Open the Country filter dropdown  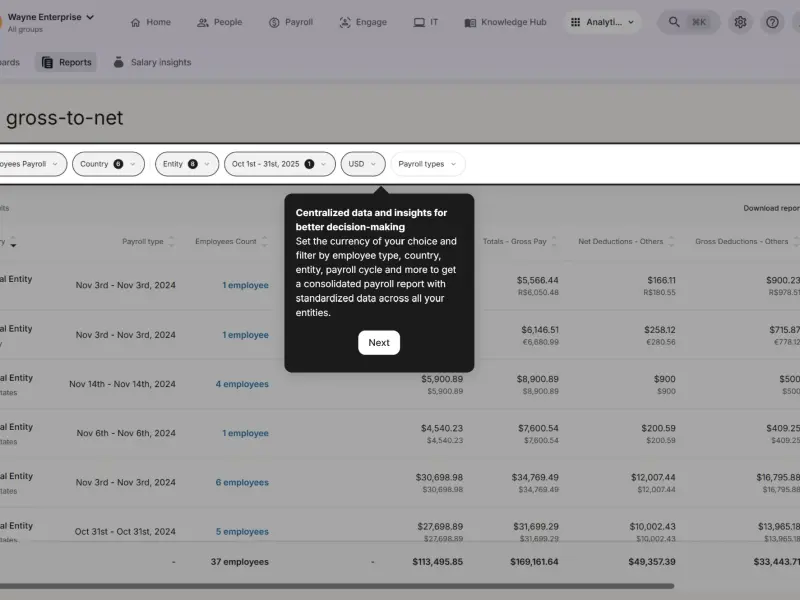[x=108, y=164]
